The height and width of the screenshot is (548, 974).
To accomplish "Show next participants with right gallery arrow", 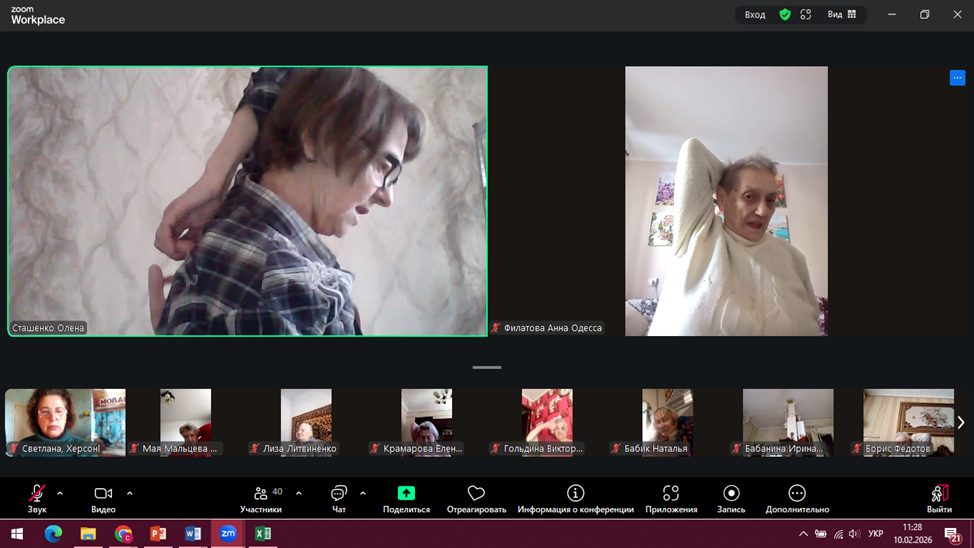I will click(x=961, y=423).
